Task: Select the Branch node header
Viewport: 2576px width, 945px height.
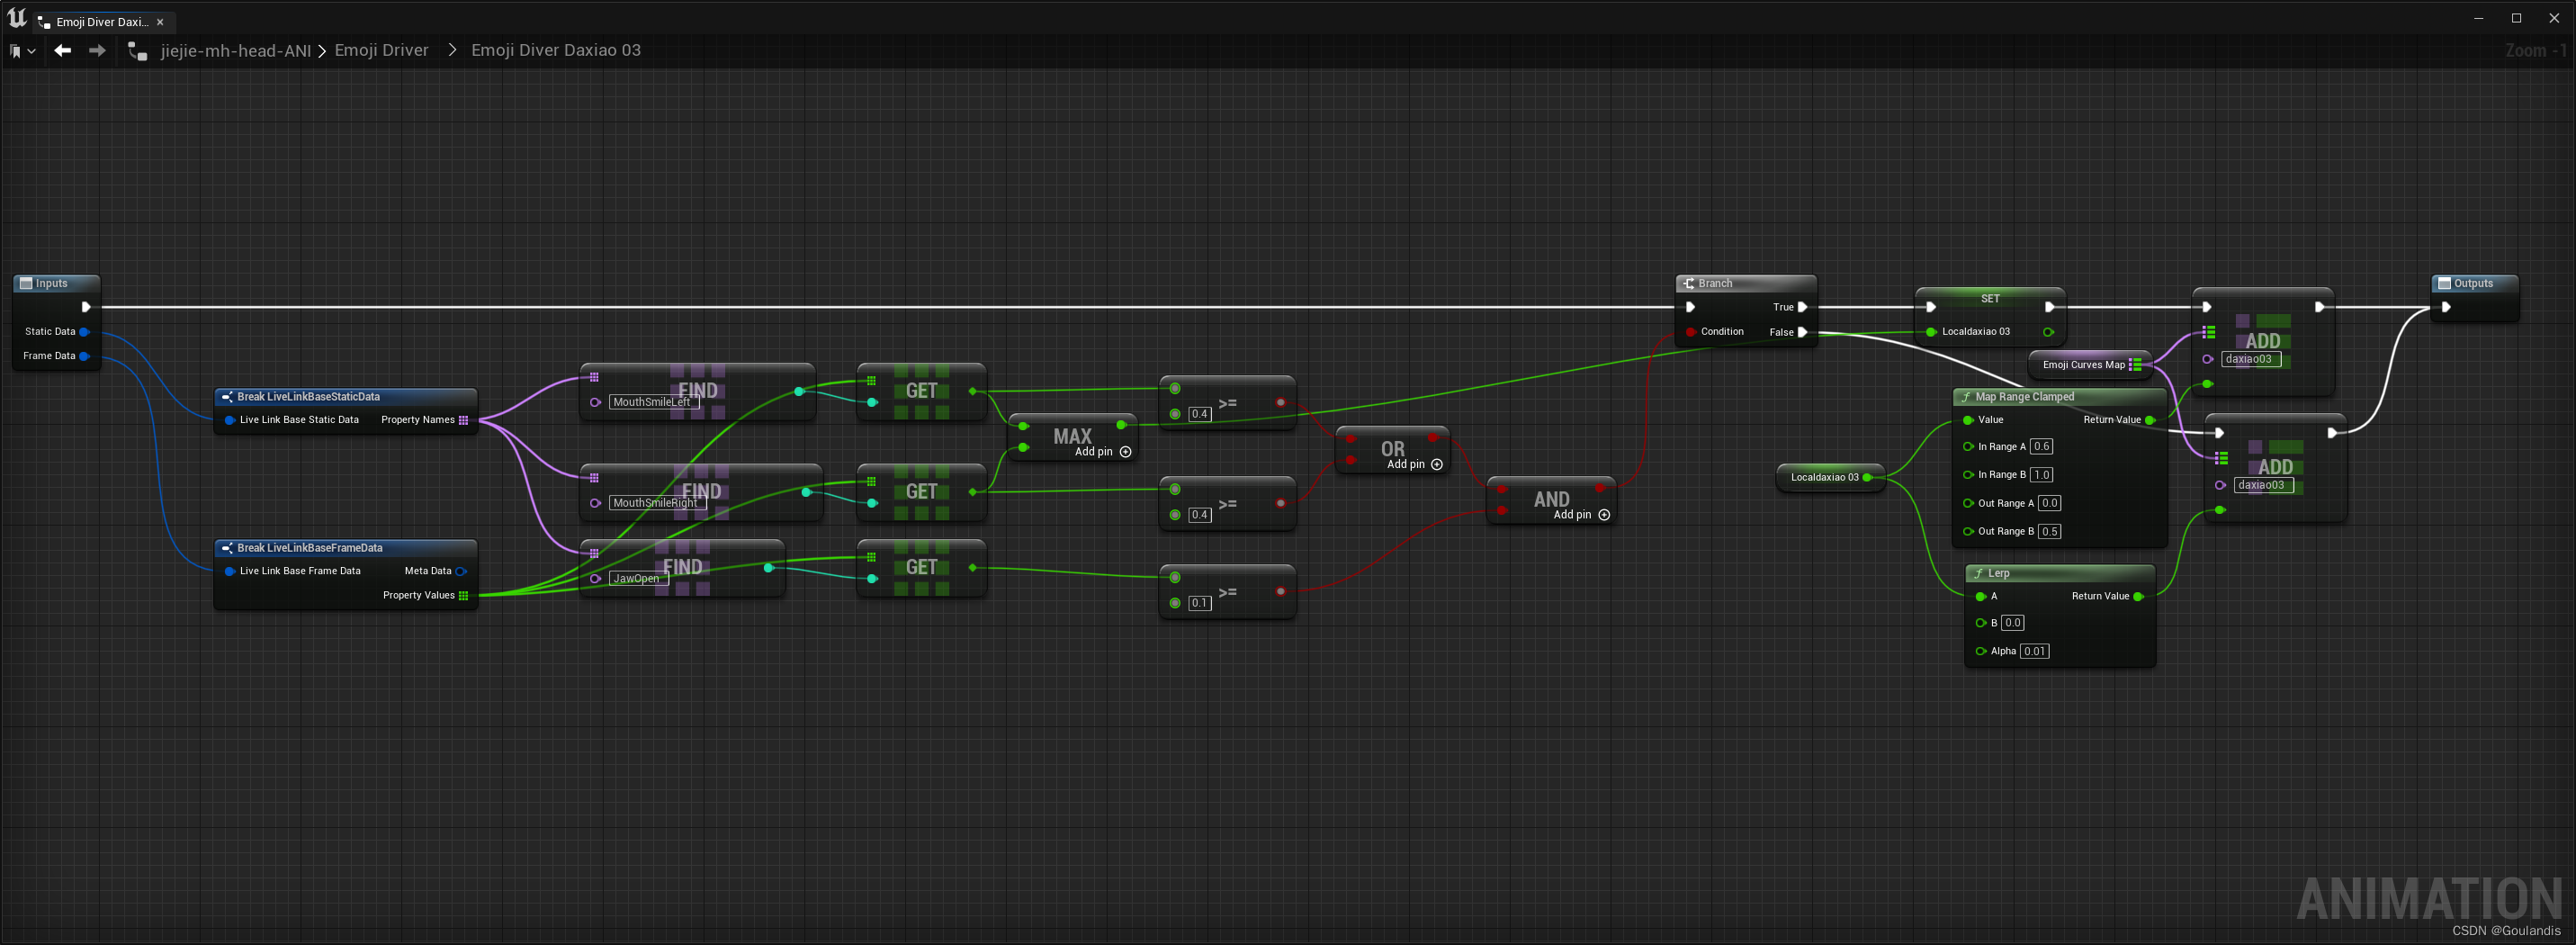Action: 1745,283
